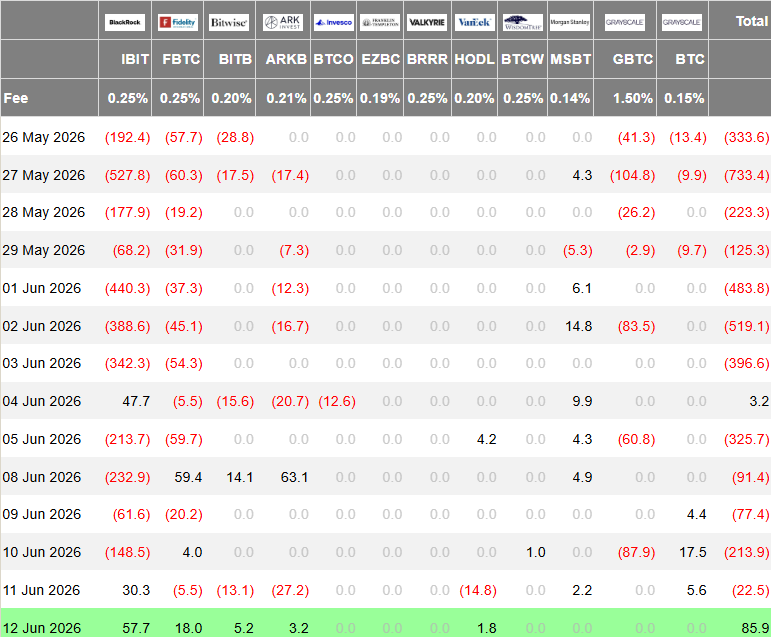The height and width of the screenshot is (637, 771).
Task: Select the HODL column header
Action: [474, 59]
